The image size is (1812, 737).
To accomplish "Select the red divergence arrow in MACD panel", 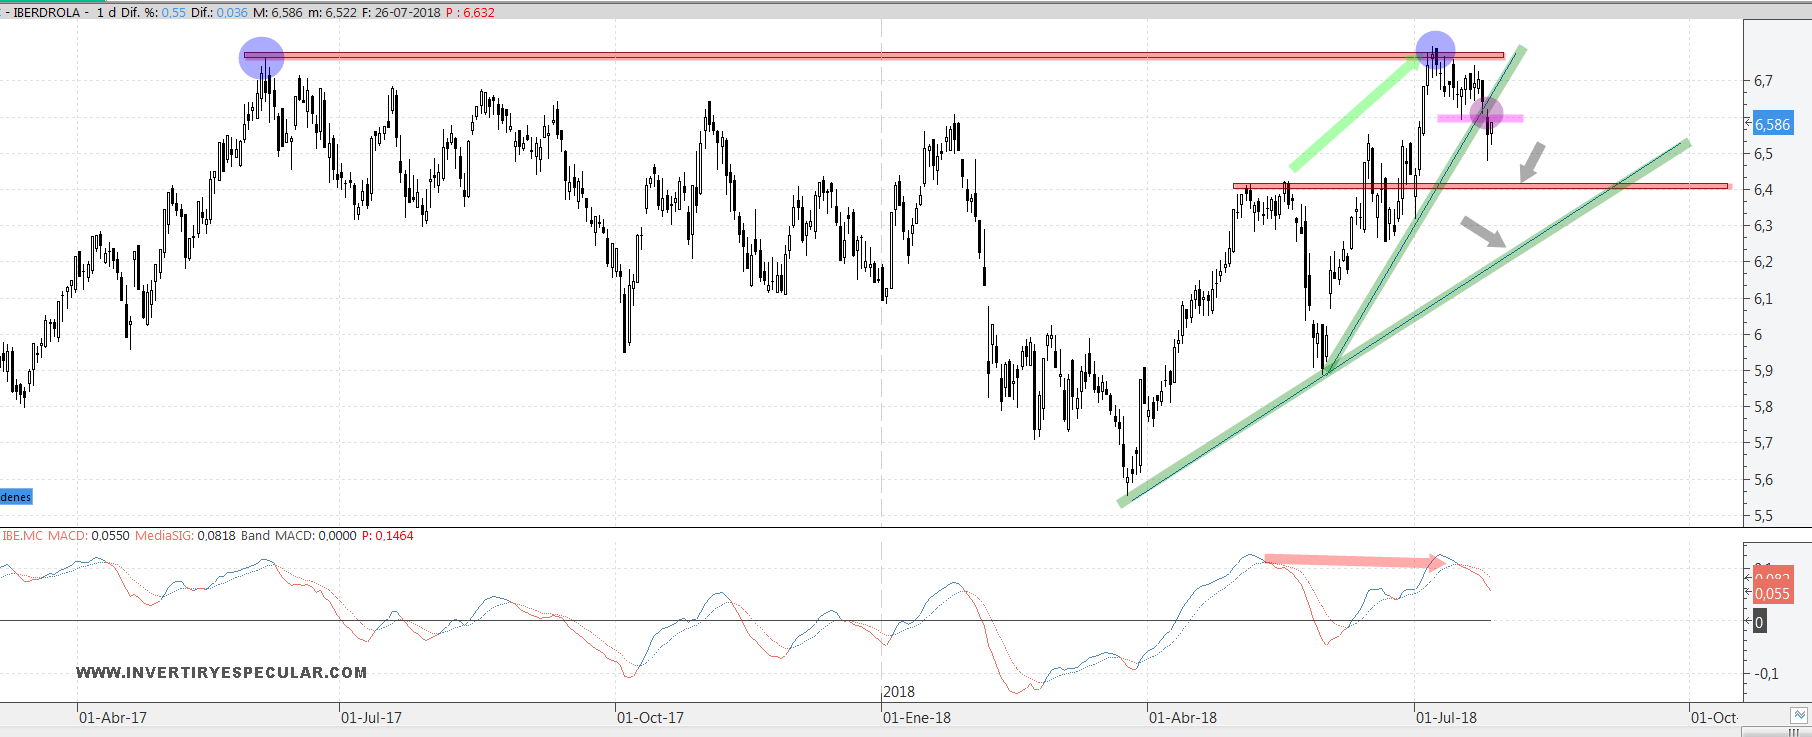I will point(1352,561).
